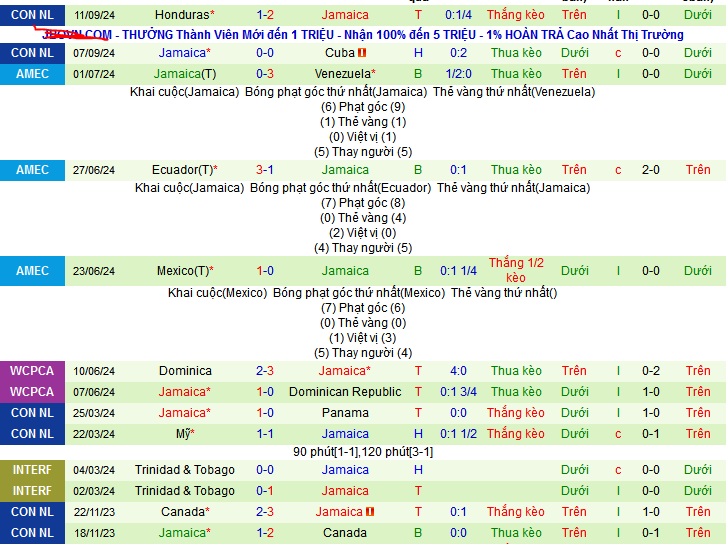
Task: Click the WCPCA badge in the Dominica row
Action: [x=32, y=371]
